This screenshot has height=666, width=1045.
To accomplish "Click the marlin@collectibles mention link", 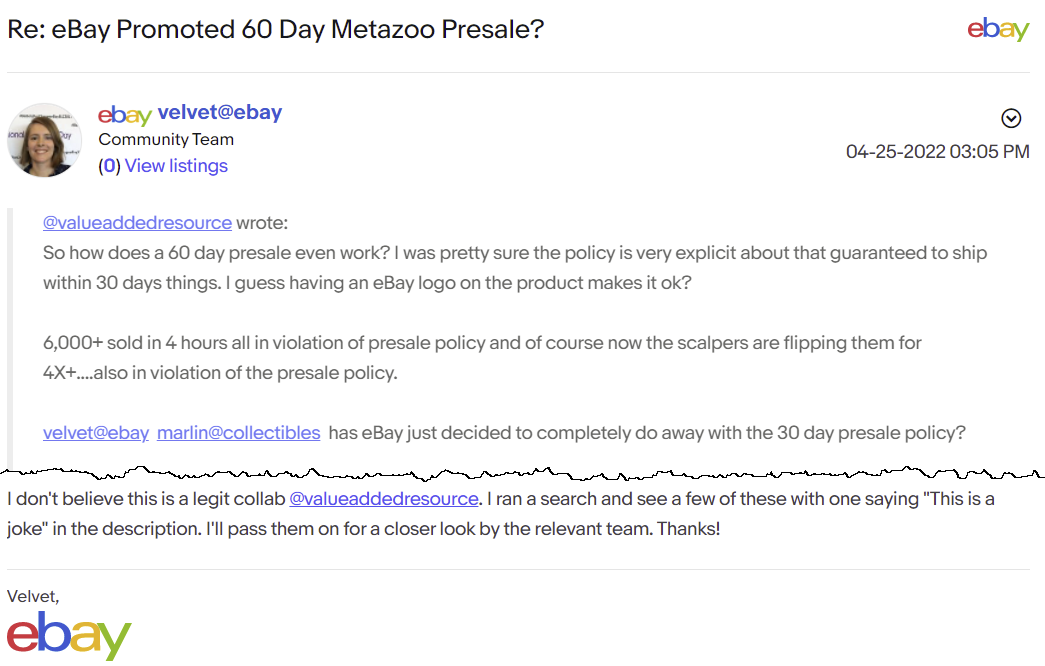I will pyautogui.click(x=238, y=433).
